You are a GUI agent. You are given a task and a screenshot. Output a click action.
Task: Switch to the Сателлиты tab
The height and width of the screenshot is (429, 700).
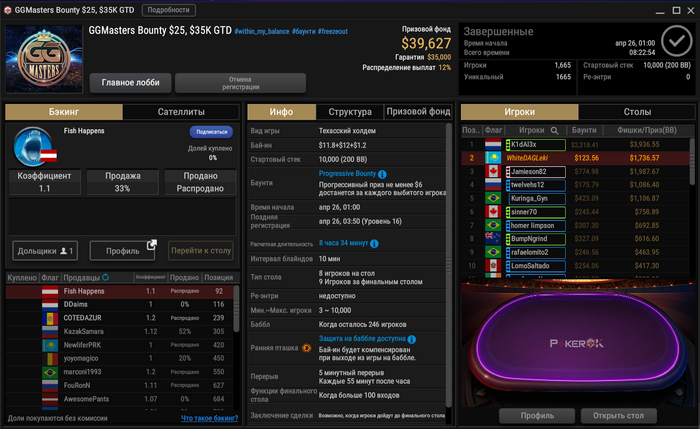(x=181, y=112)
